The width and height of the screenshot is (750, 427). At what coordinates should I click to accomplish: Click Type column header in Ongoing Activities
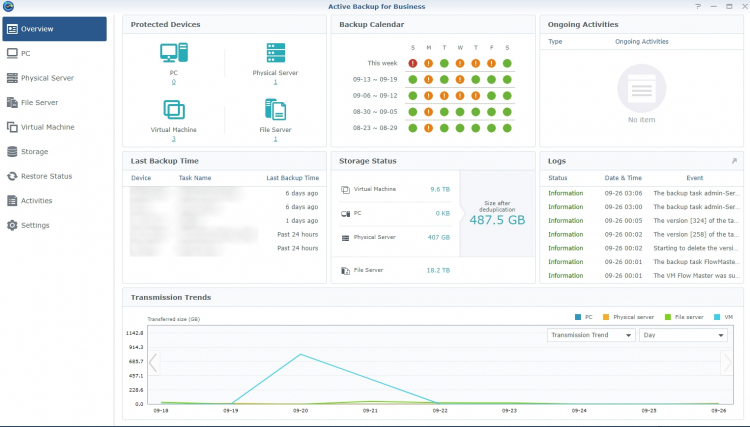click(555, 42)
